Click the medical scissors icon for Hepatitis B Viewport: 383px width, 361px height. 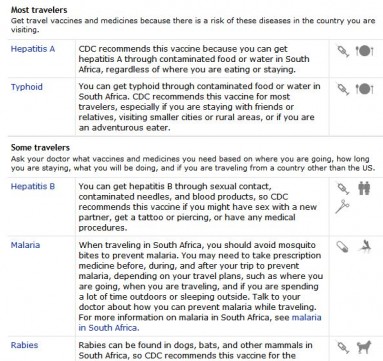click(x=342, y=206)
